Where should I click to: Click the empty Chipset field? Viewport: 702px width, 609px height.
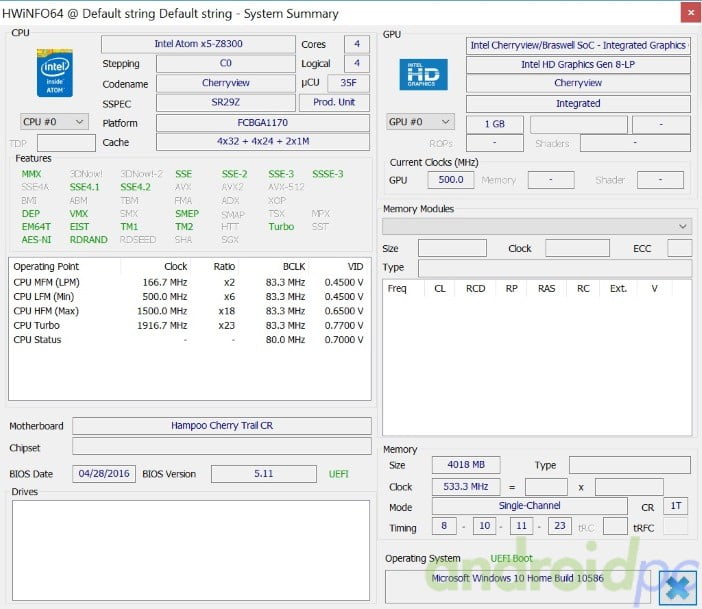point(222,446)
